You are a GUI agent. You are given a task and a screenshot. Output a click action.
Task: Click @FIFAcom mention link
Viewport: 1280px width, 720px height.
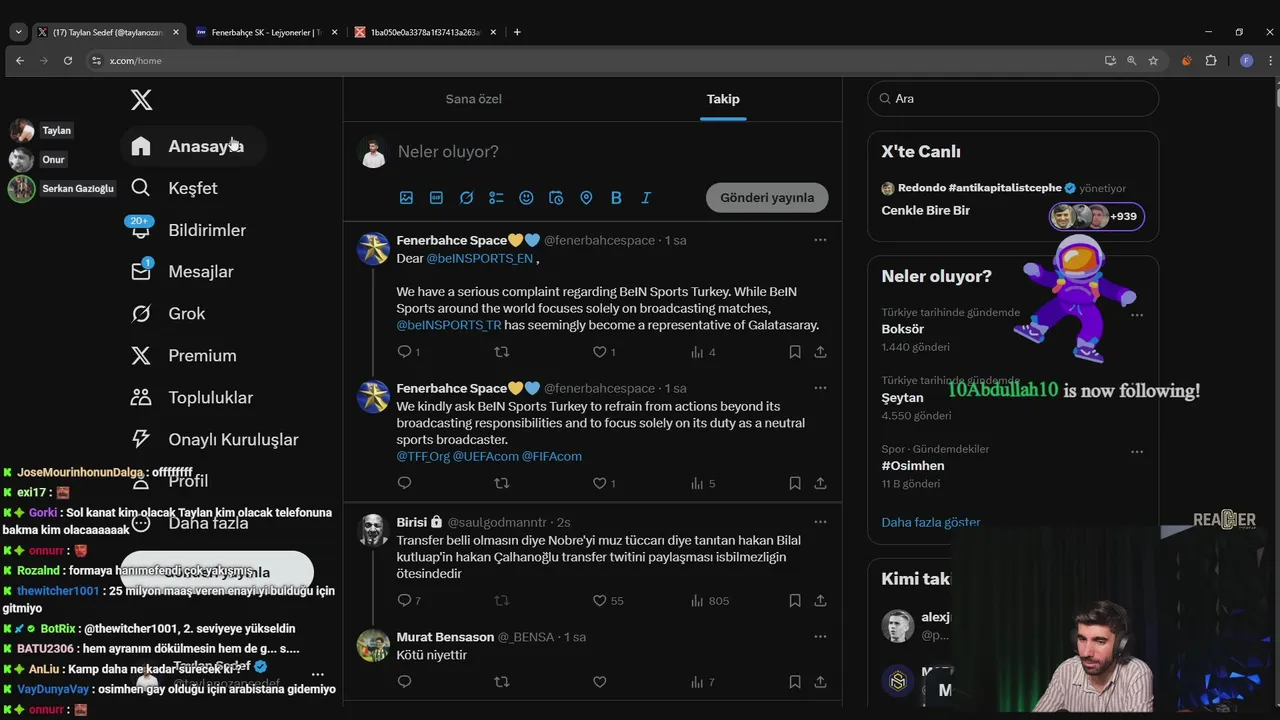pos(551,456)
